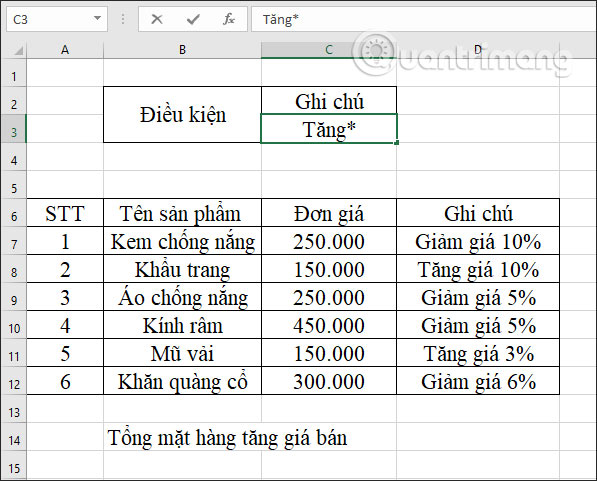Click the merged cell Điều kiện
The image size is (597, 481).
click(x=182, y=115)
